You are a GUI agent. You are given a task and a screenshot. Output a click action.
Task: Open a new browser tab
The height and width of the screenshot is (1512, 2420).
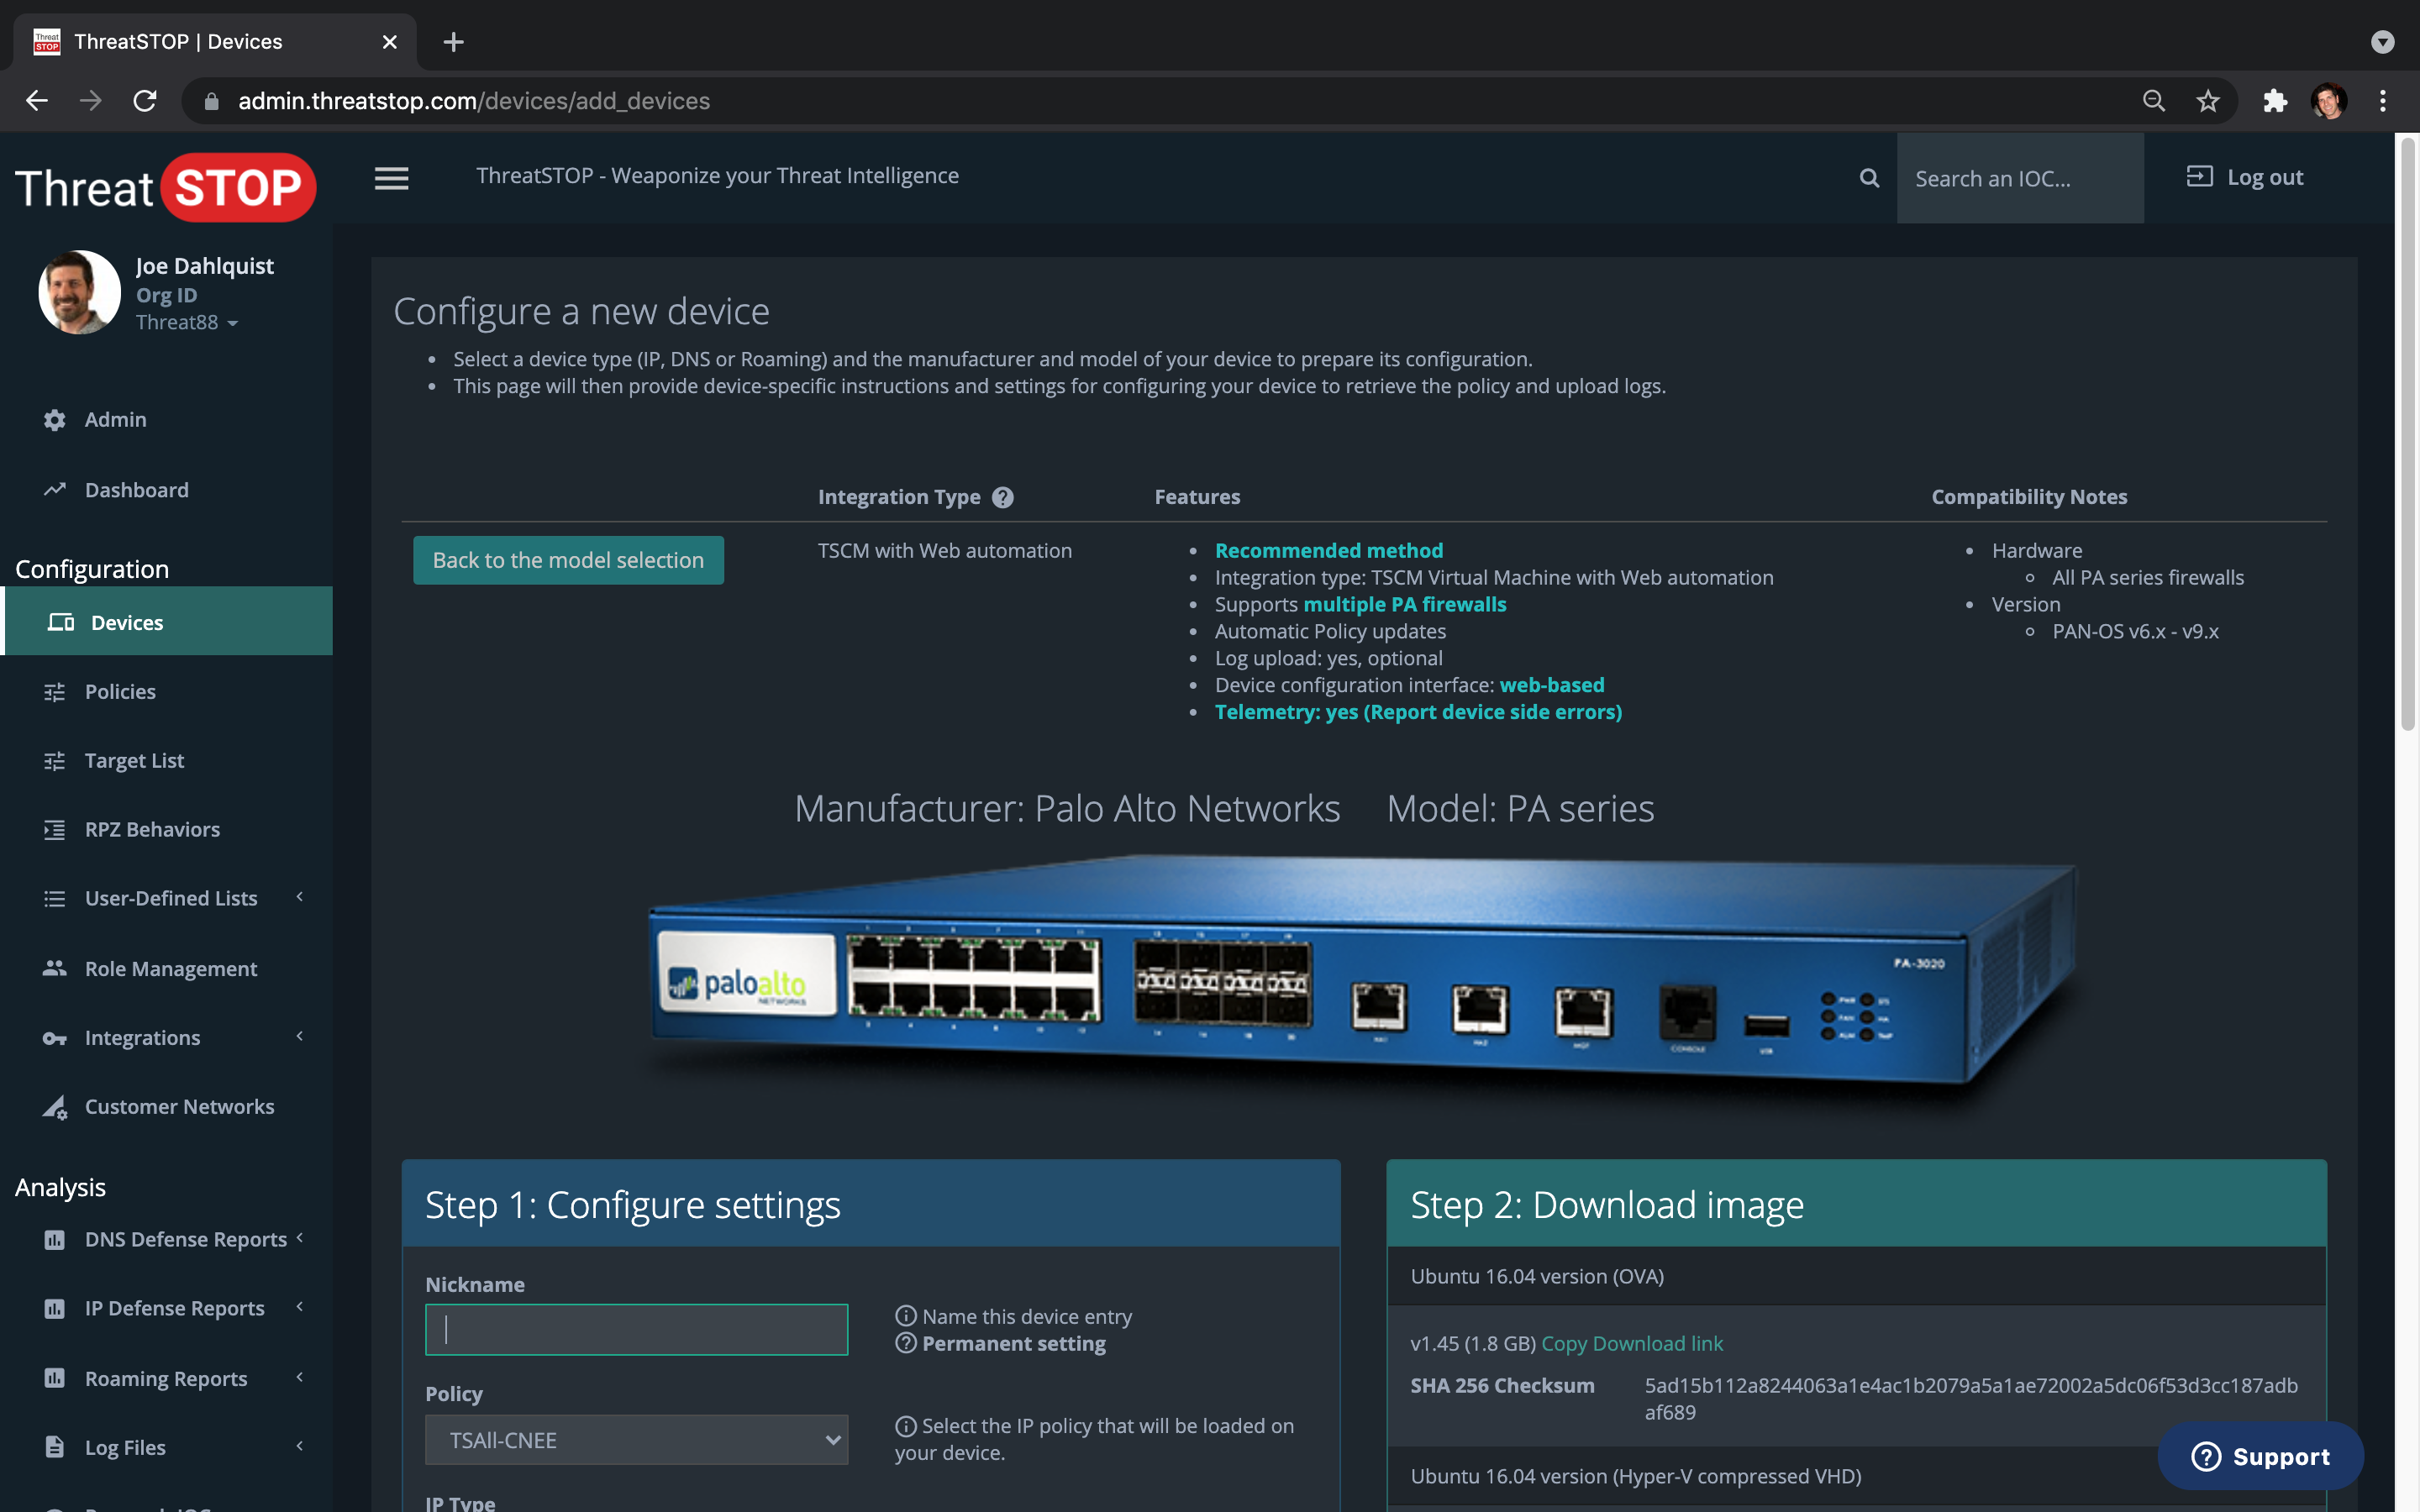pos(453,42)
